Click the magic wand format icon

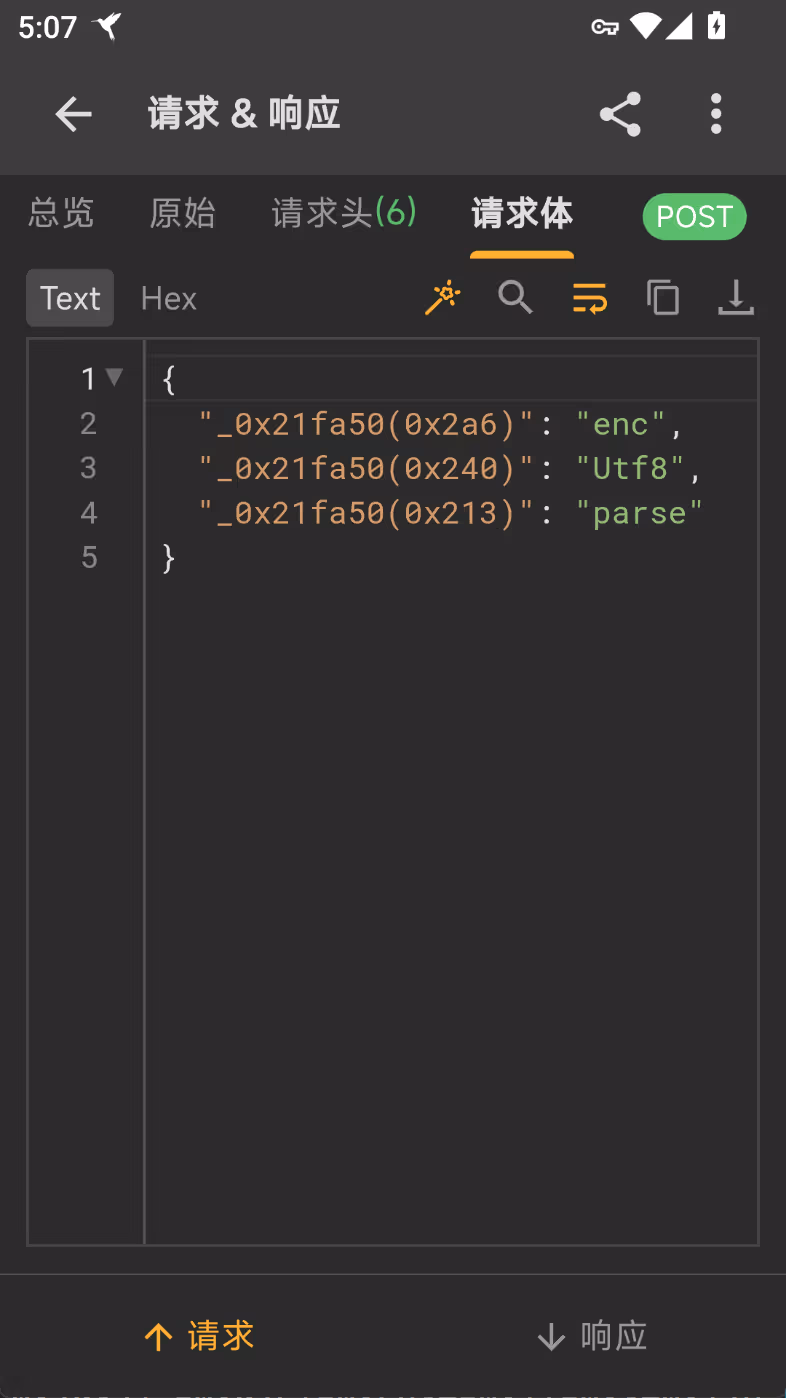click(x=443, y=298)
